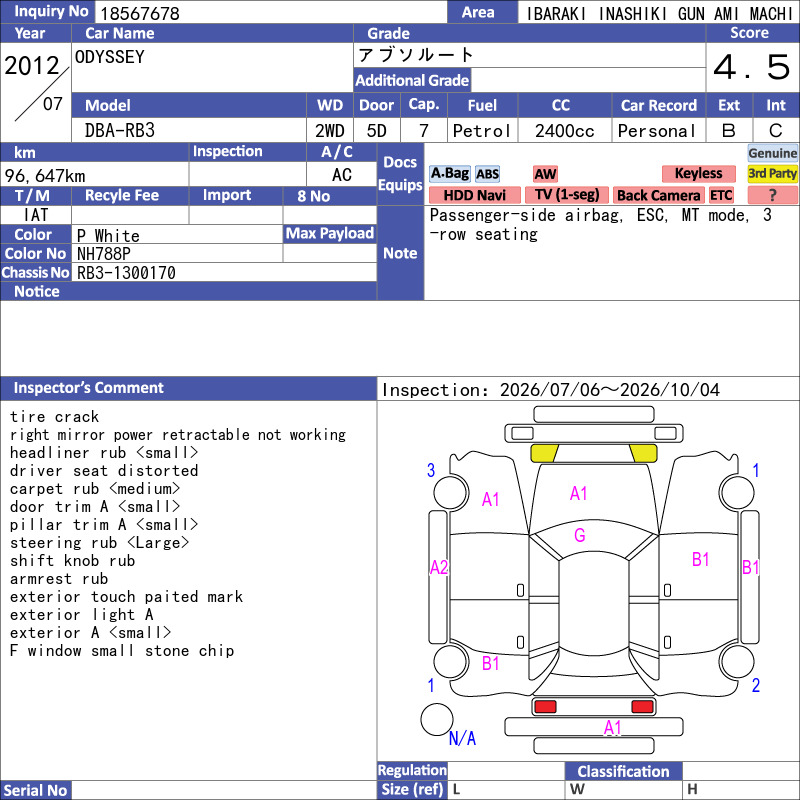Click the inquiry number 18567678
Viewport: 800px width, 800px height.
point(140,13)
